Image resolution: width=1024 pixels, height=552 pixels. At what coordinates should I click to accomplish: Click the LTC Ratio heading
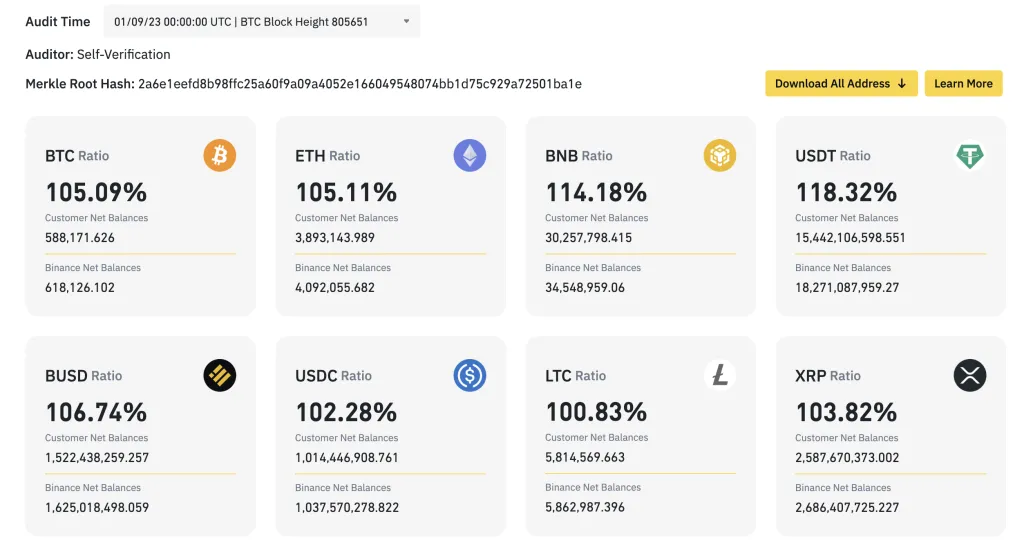[575, 376]
